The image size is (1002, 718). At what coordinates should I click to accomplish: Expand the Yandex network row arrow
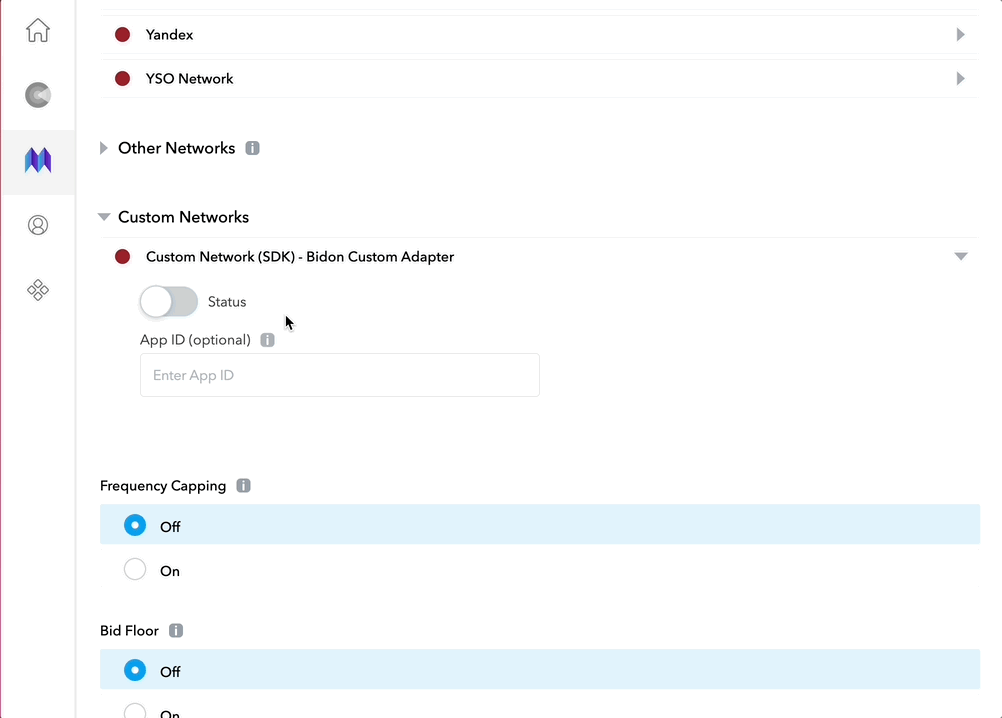960,34
